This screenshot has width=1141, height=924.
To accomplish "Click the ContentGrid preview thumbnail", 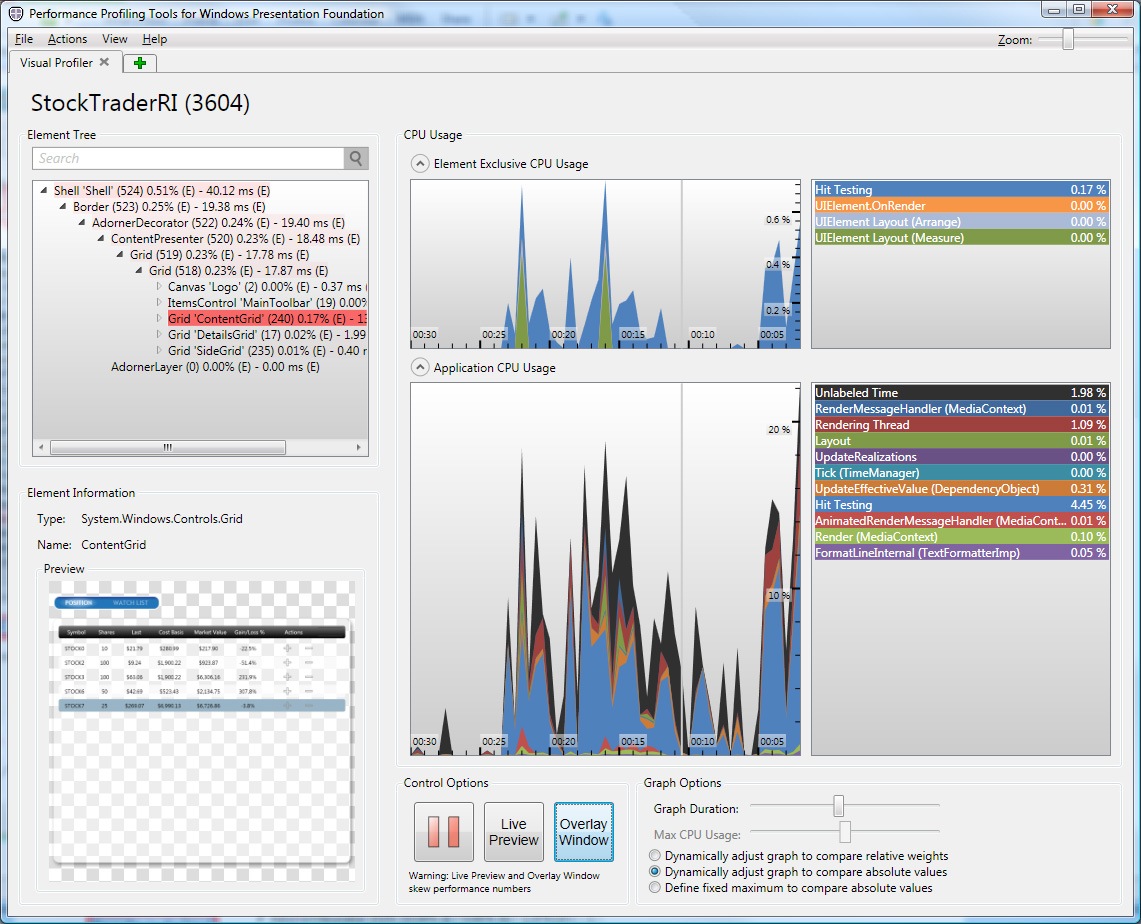I will pos(202,730).
